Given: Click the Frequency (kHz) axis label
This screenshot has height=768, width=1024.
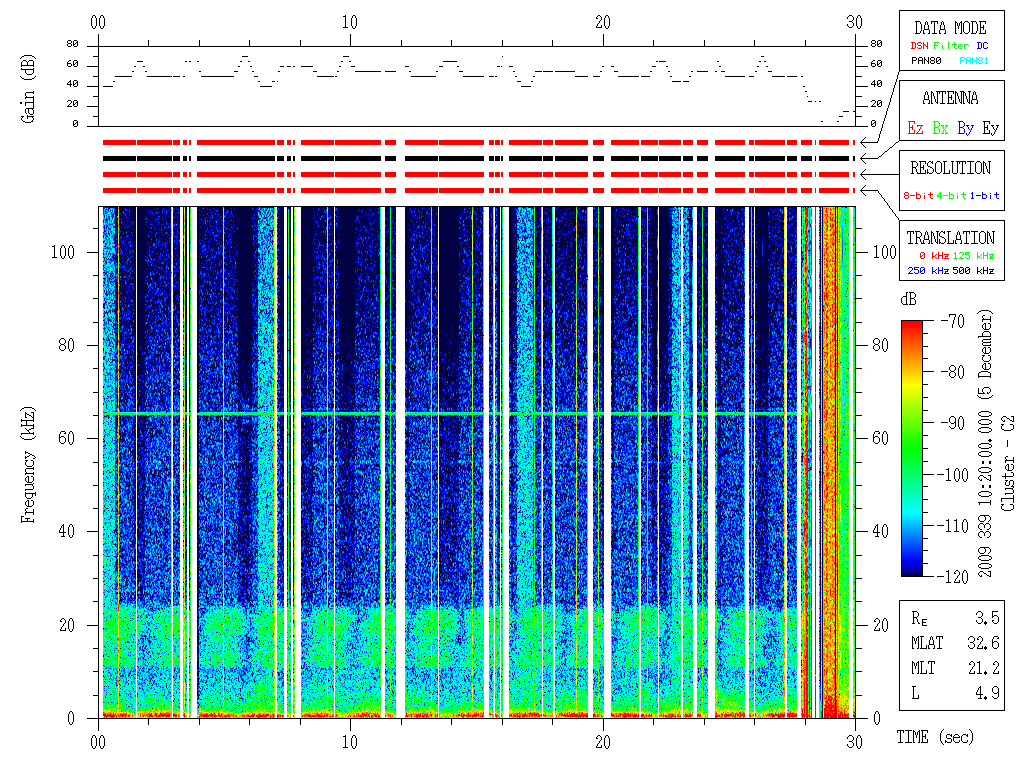Looking at the screenshot, I should (x=30, y=462).
